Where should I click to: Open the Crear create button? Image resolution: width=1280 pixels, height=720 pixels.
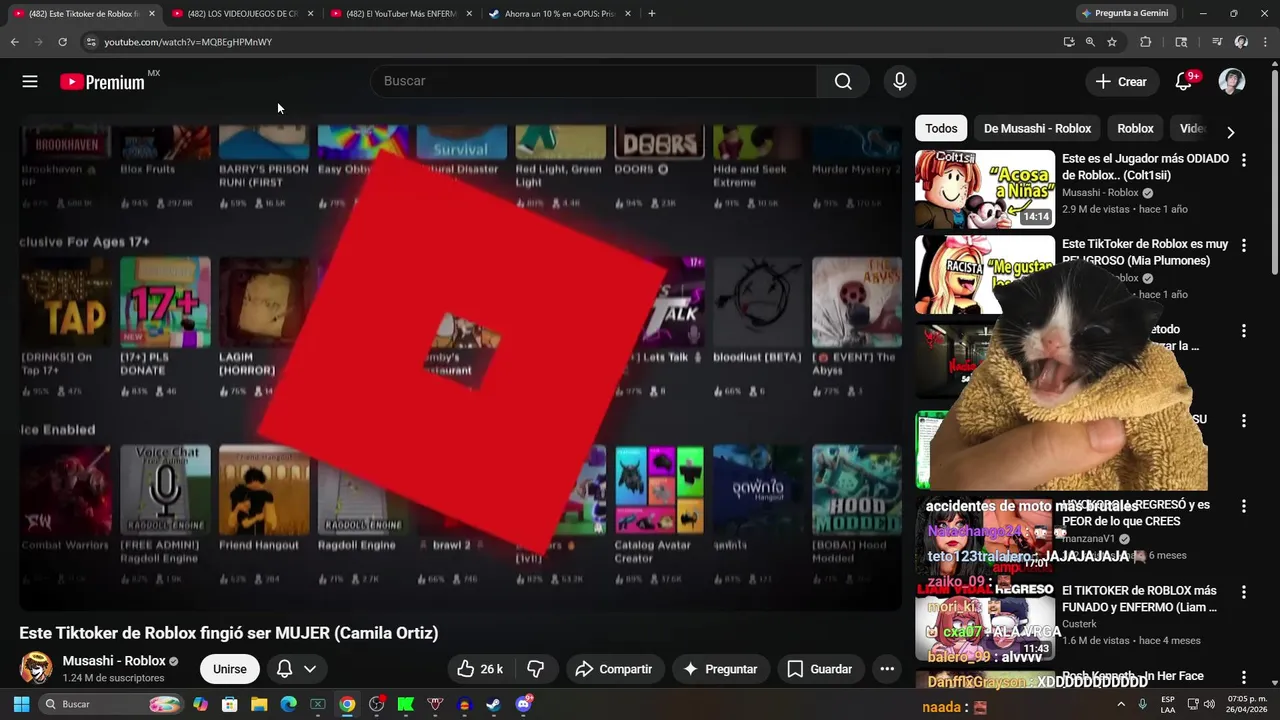tap(1121, 82)
